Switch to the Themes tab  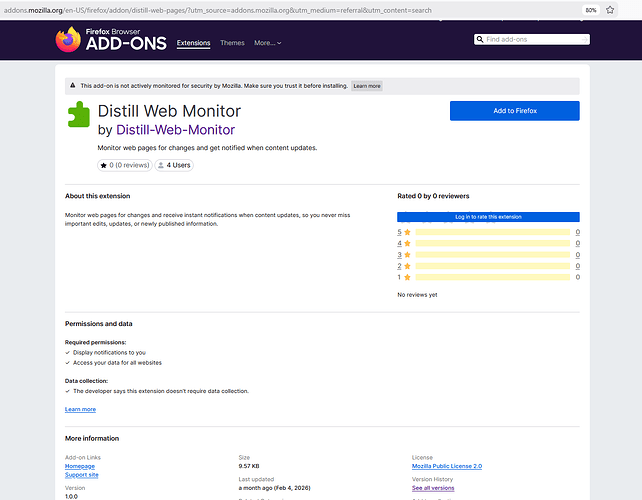coord(232,43)
